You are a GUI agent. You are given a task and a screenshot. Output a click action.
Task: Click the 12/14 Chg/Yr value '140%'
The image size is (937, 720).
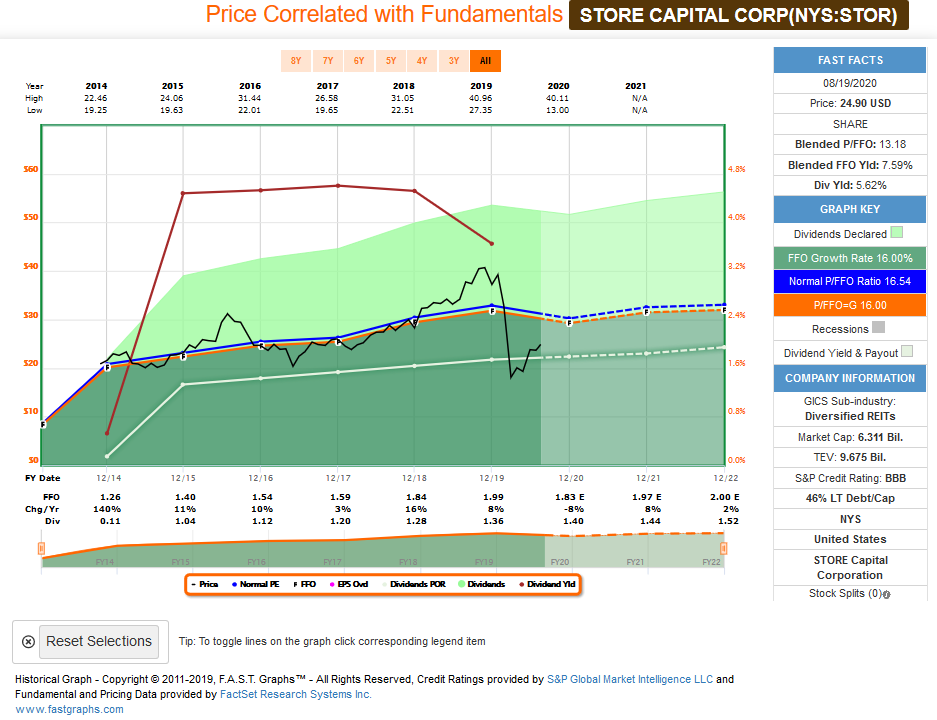pos(107,509)
